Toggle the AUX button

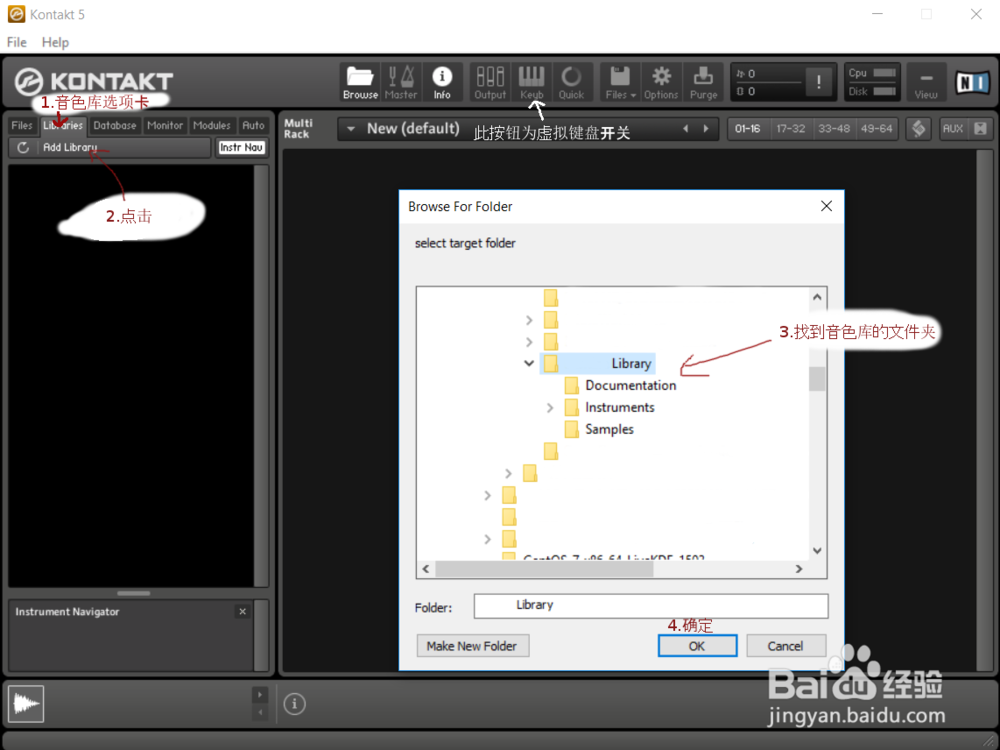pos(953,129)
